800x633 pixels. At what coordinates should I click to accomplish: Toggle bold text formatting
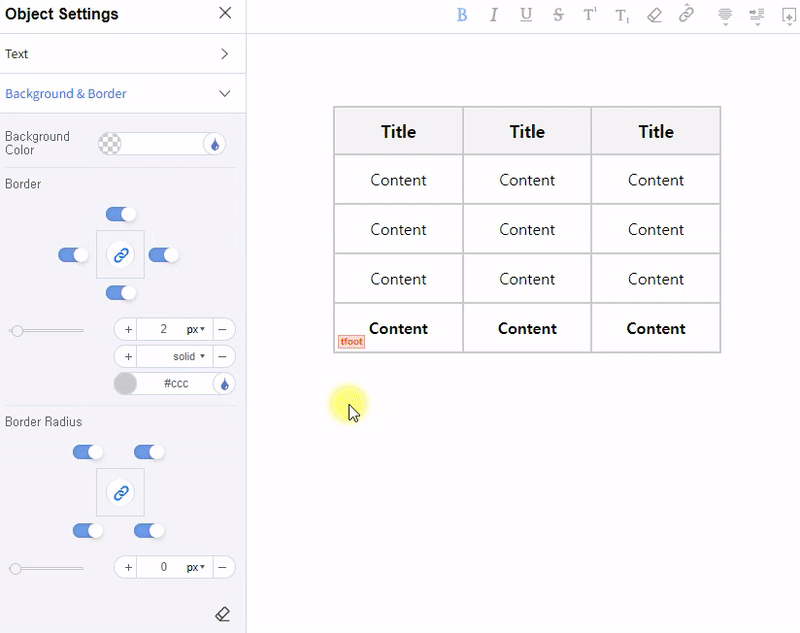coord(462,15)
